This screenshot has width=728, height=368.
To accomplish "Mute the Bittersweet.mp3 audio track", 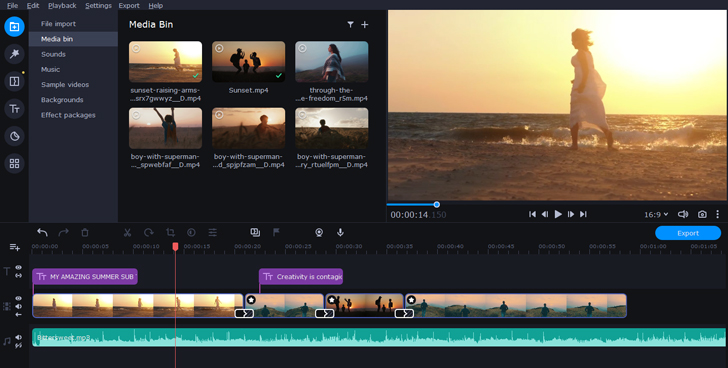I will (19, 337).
